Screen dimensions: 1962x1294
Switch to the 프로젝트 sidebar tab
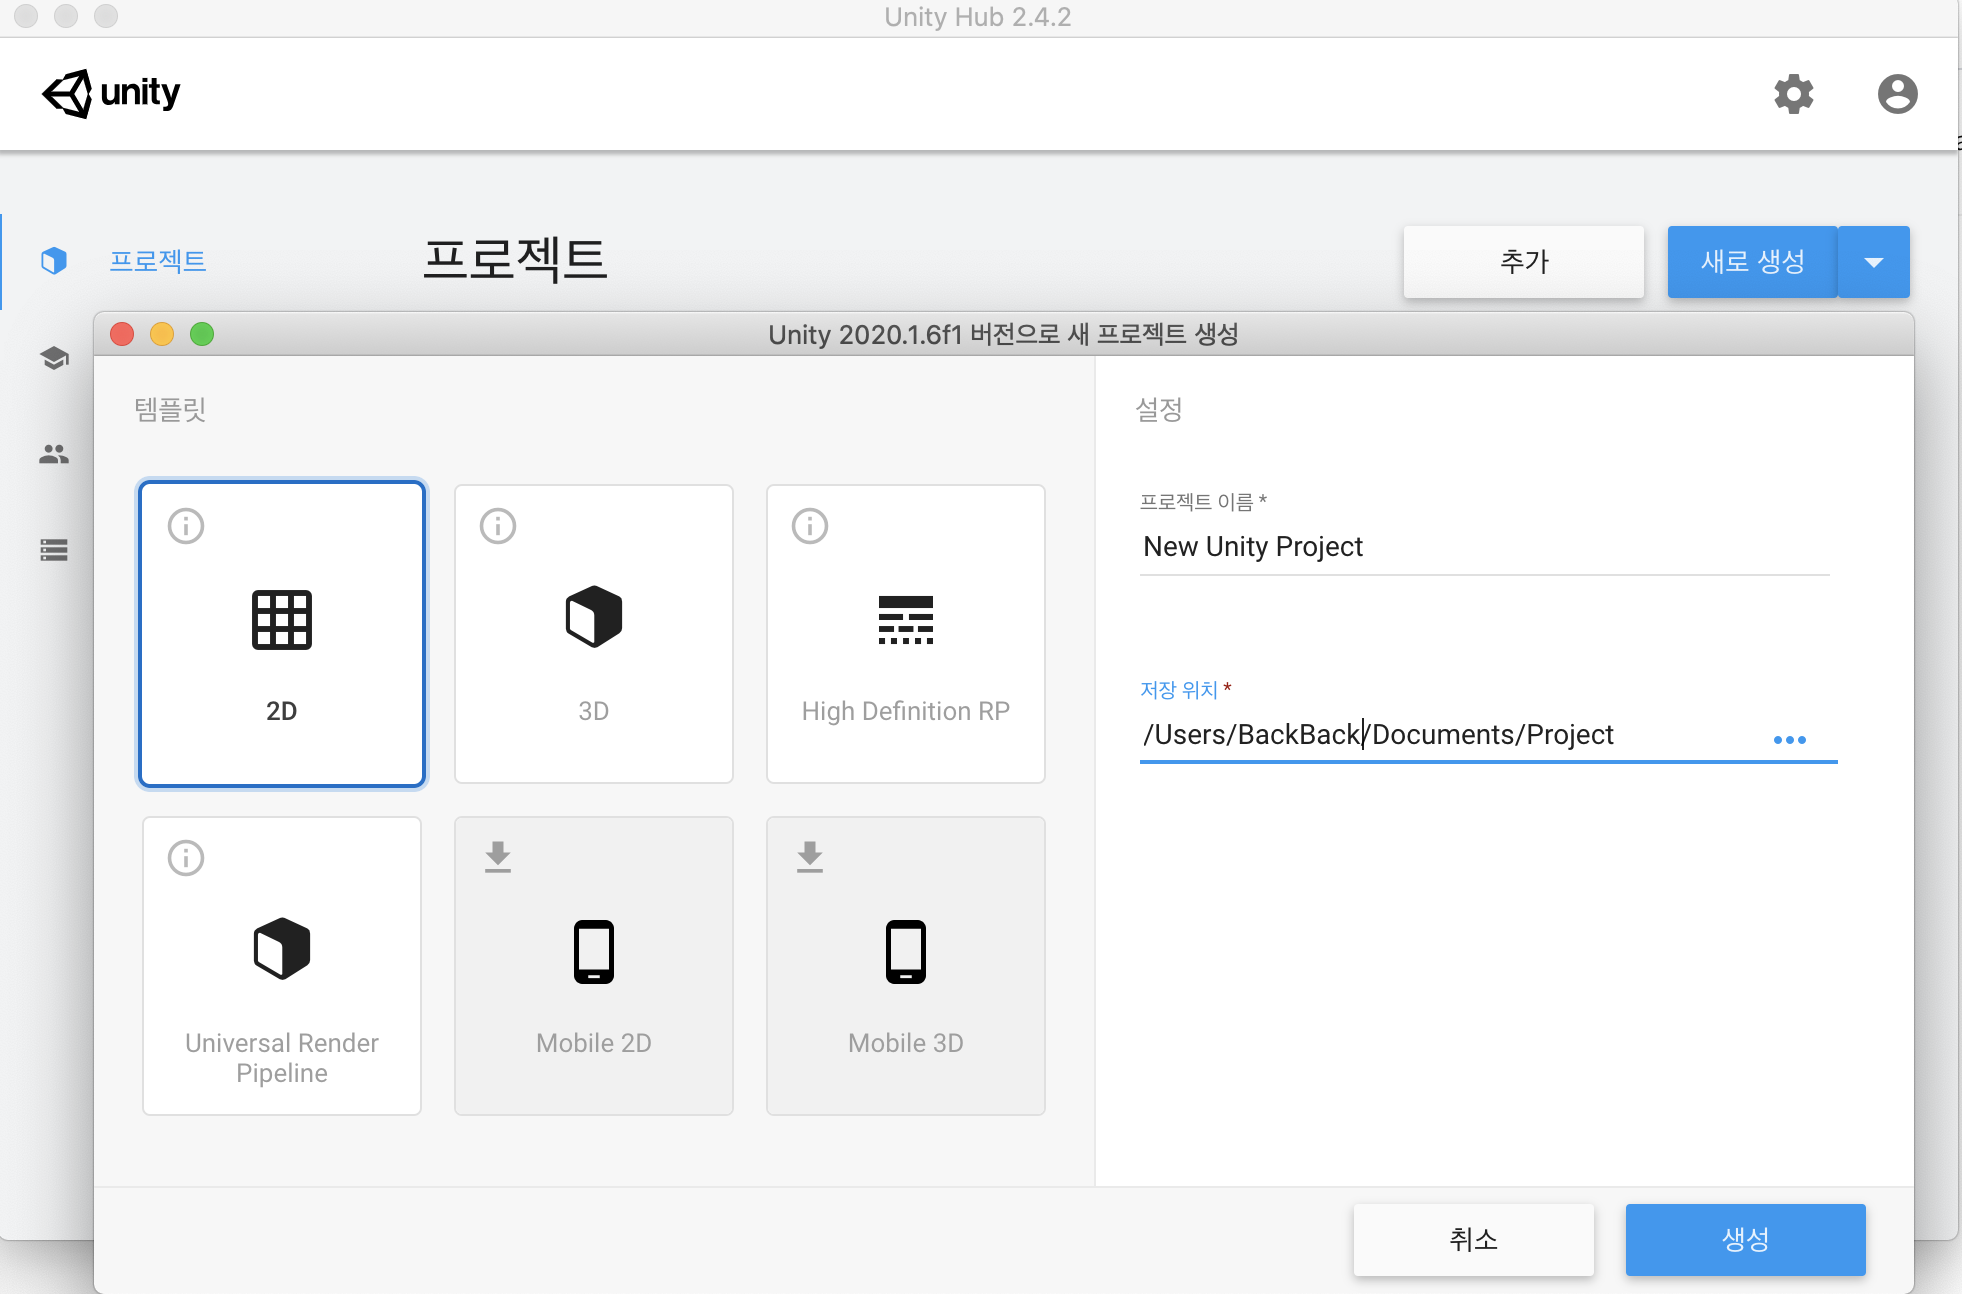157,261
